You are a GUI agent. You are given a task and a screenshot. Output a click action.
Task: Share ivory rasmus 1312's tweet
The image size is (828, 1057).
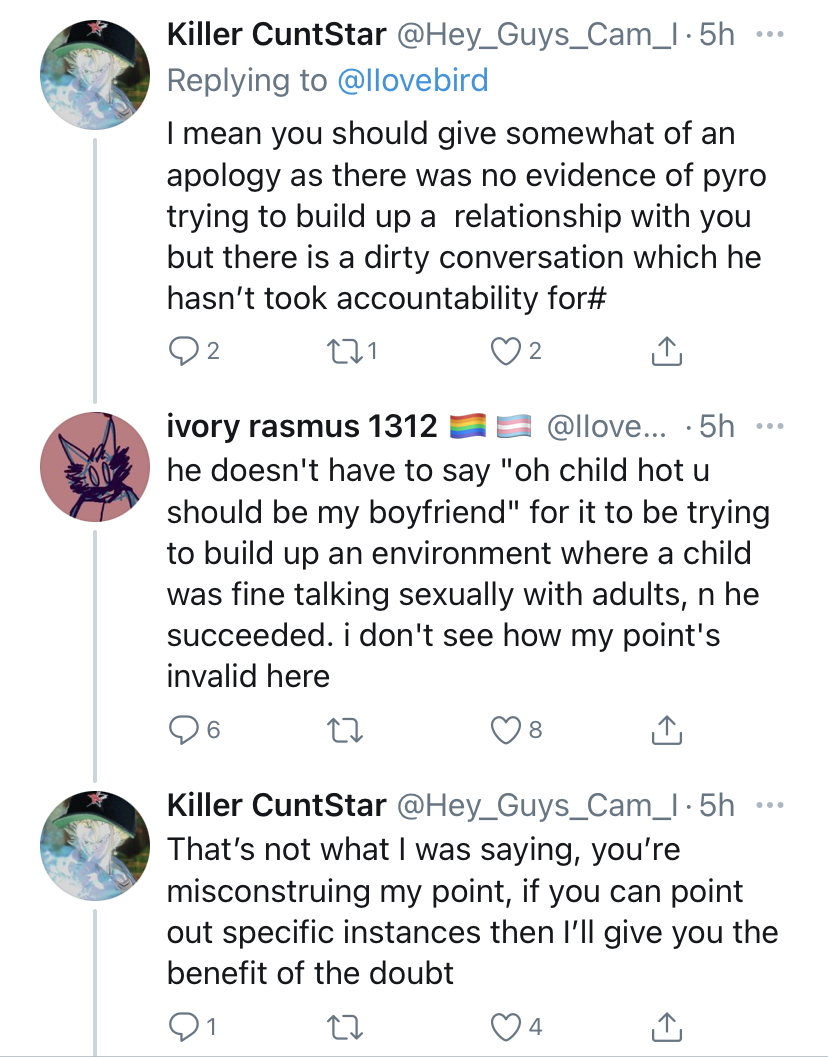pos(667,729)
